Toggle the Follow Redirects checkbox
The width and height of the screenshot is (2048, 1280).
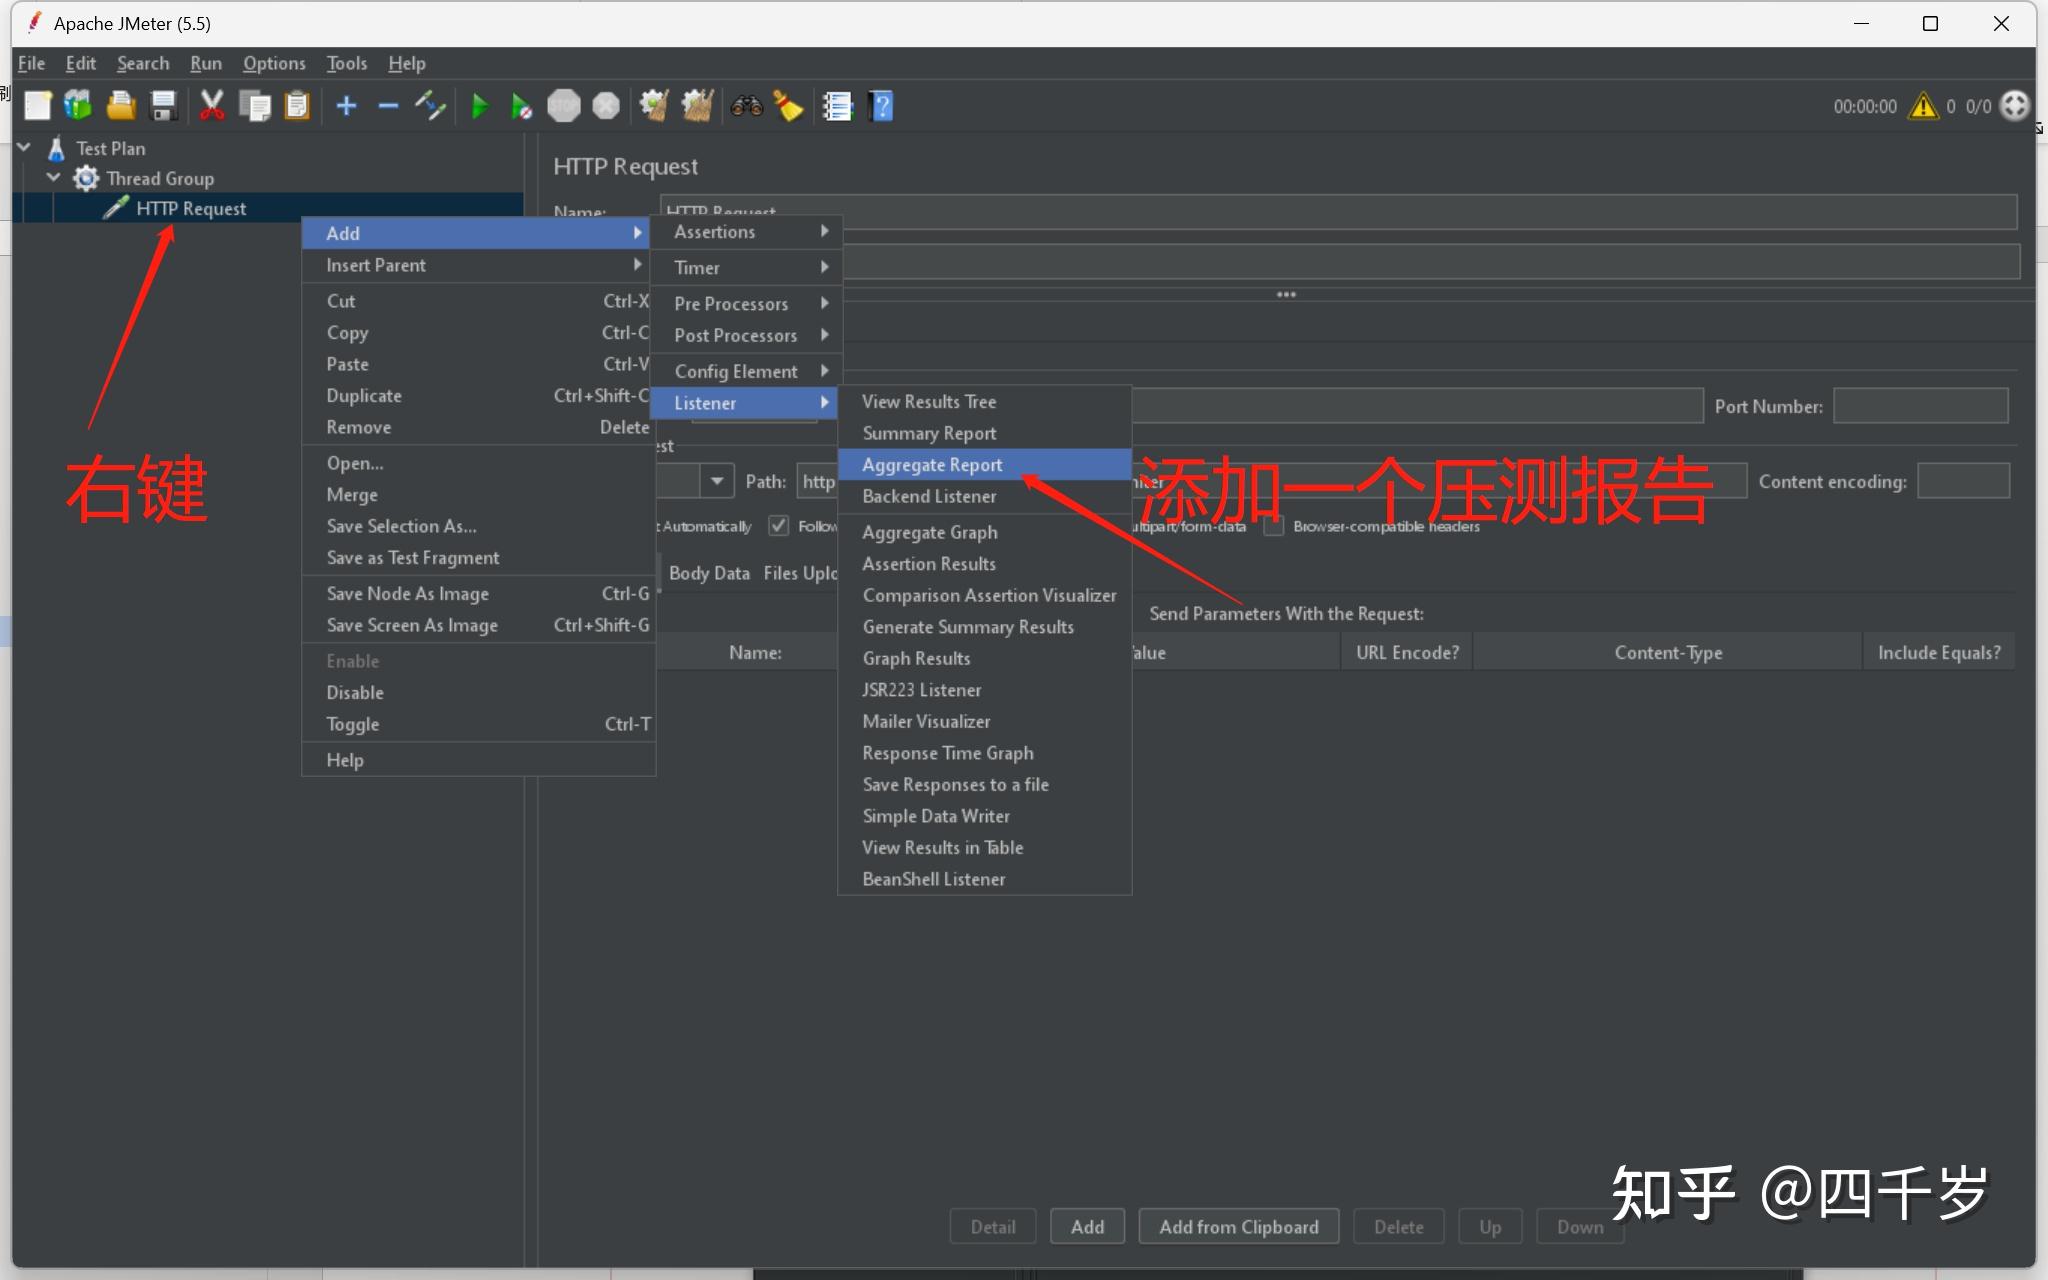click(x=778, y=526)
